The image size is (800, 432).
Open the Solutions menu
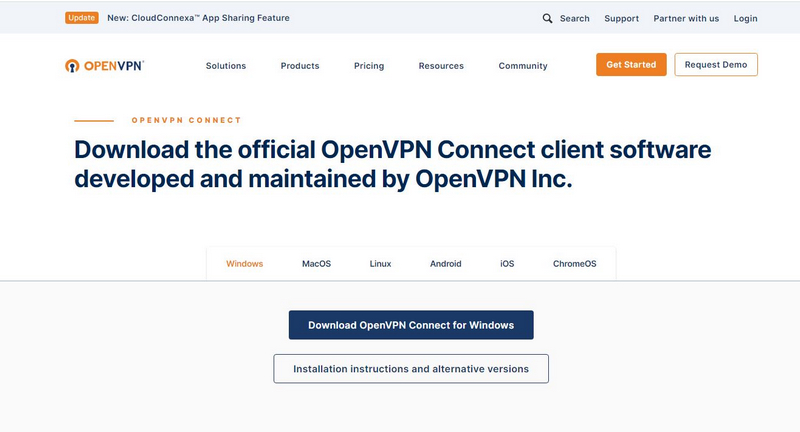coord(226,66)
